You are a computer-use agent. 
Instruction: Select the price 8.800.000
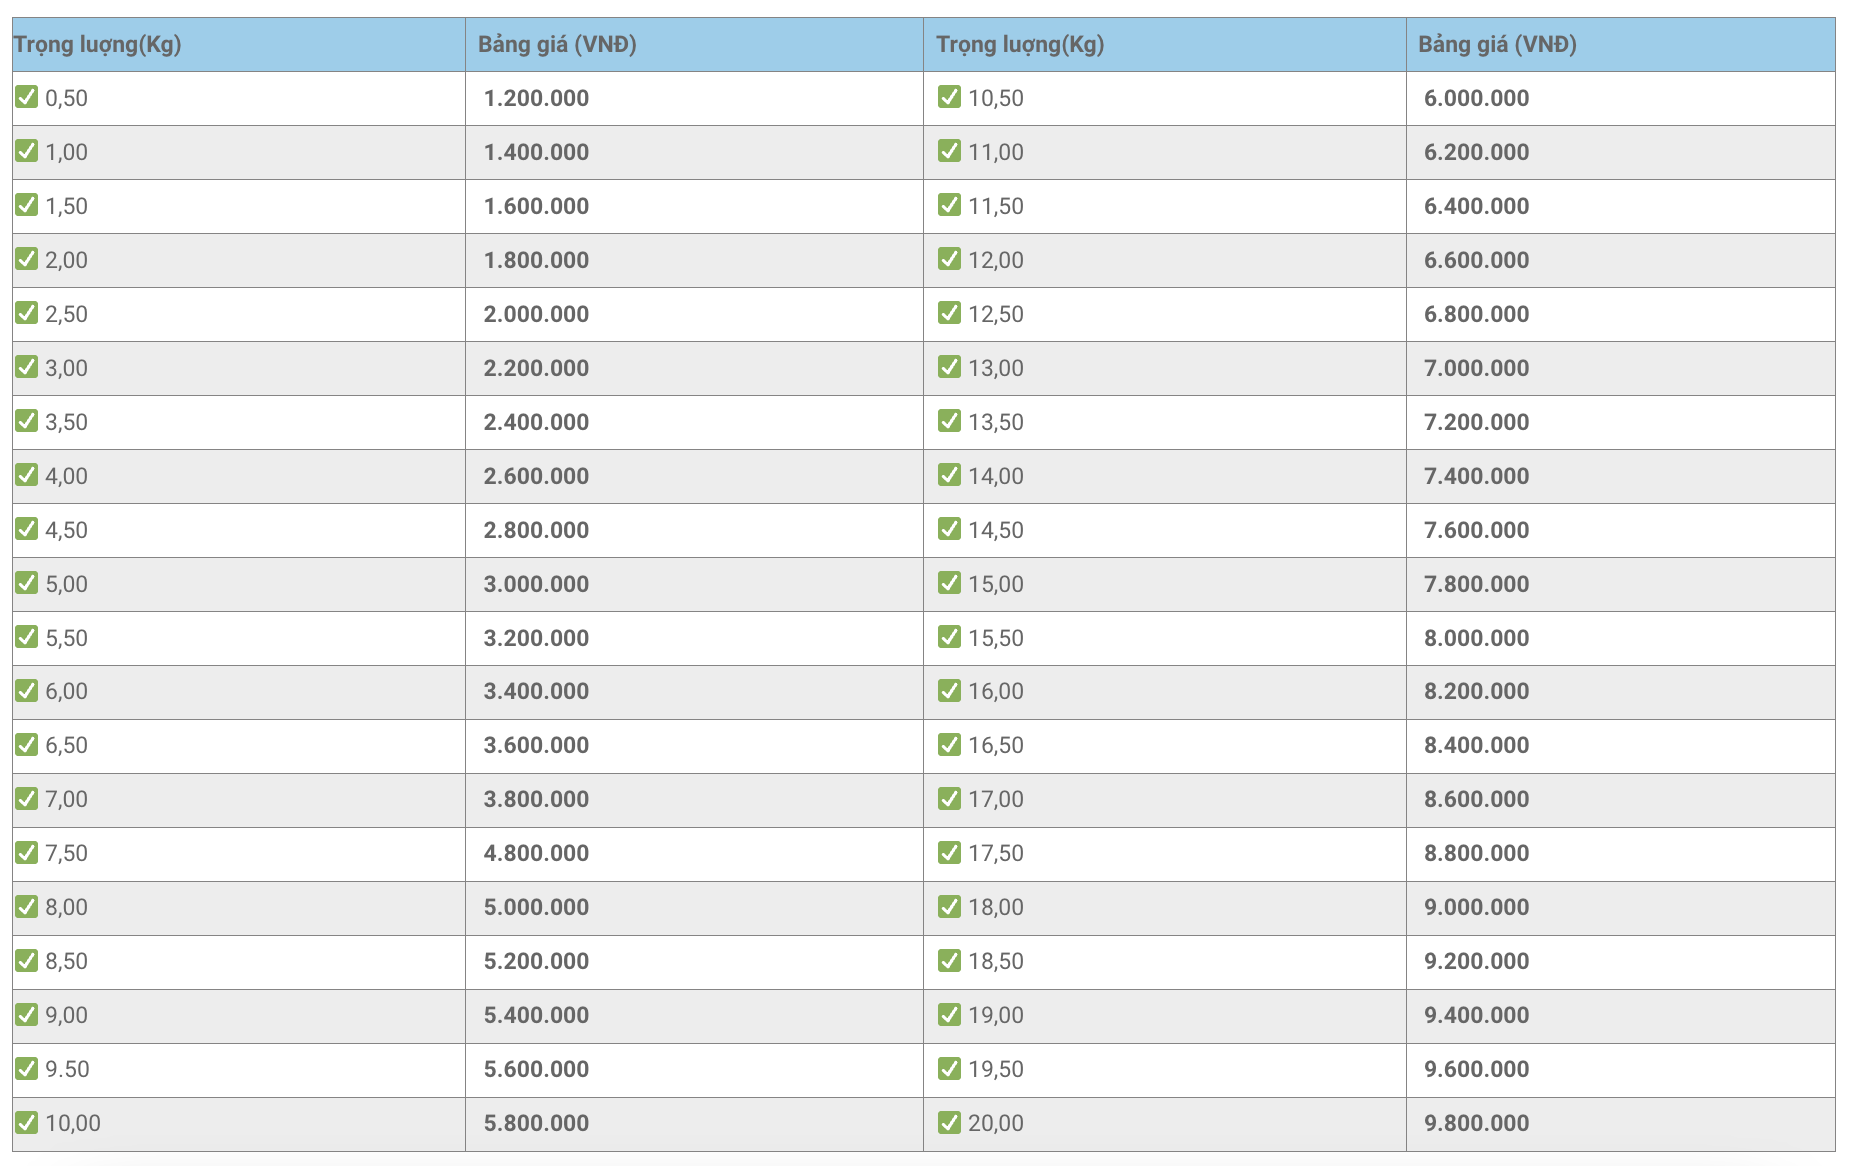[x=1477, y=853]
